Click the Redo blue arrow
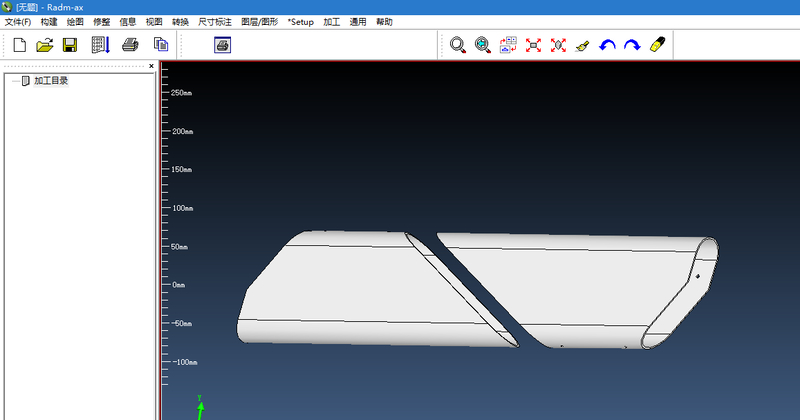Viewport: 800px width, 420px height. (x=632, y=45)
